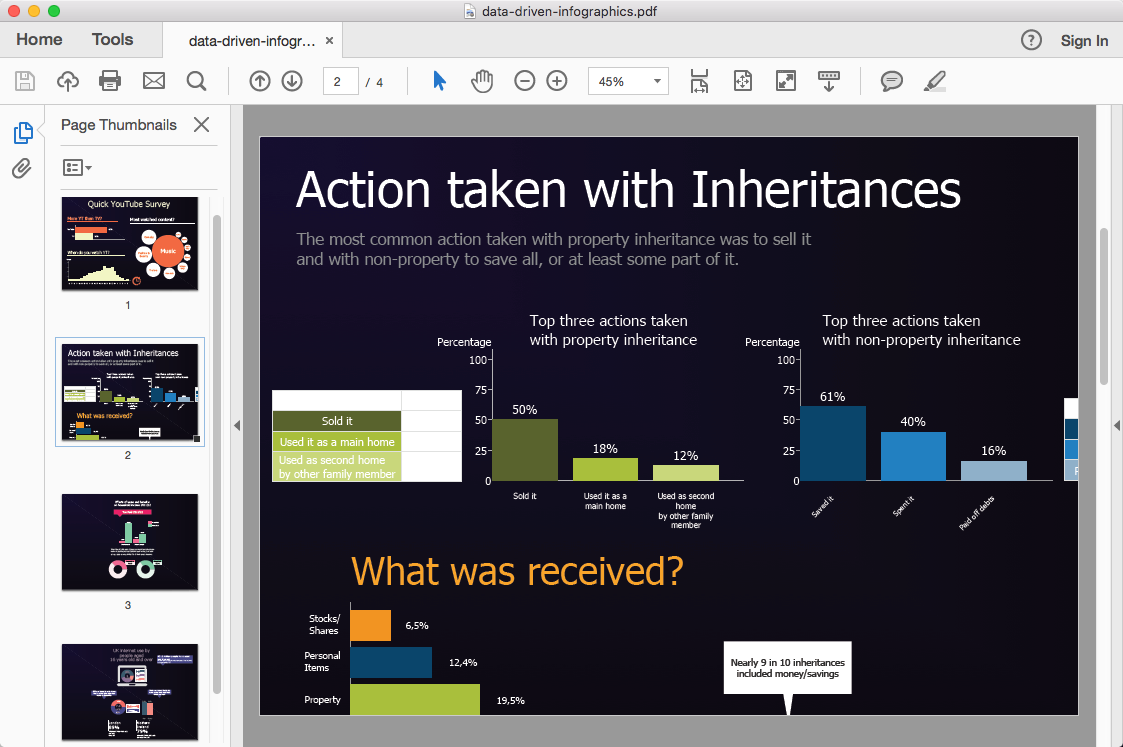The height and width of the screenshot is (747, 1123).
Task: Switch to the Home tab
Action: coord(39,40)
